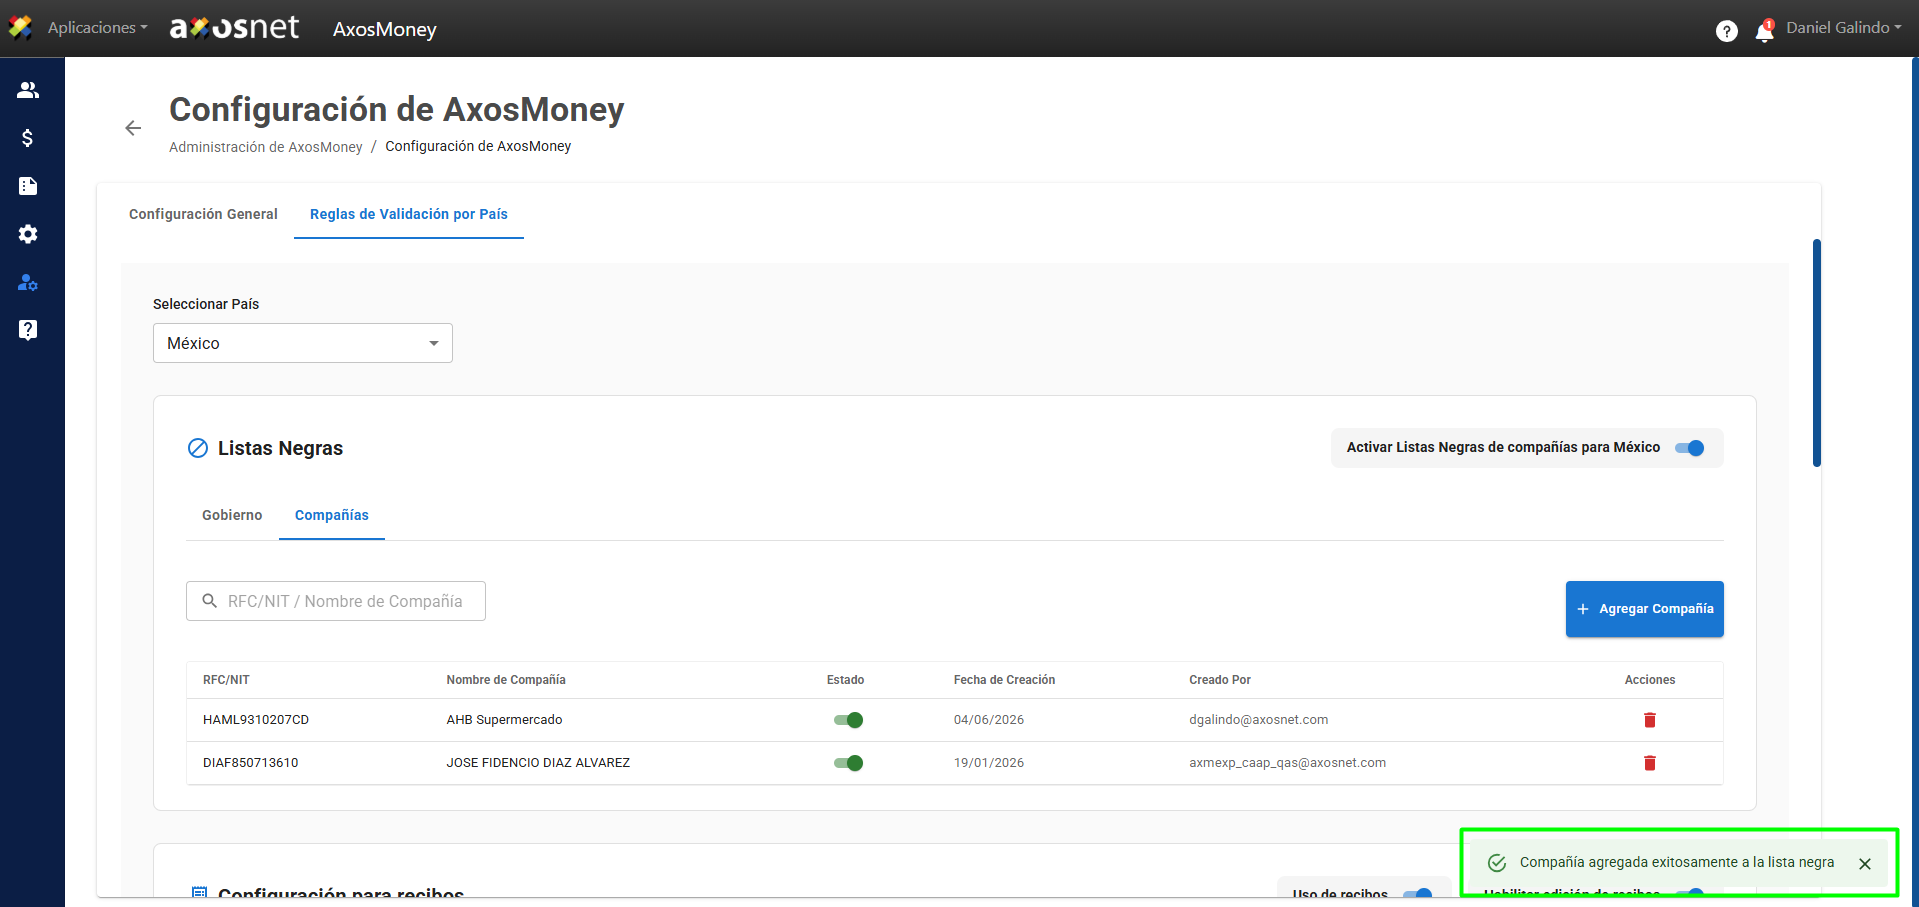The height and width of the screenshot is (907, 1919).
Task: Go back with the arrow icon
Action: point(133,128)
